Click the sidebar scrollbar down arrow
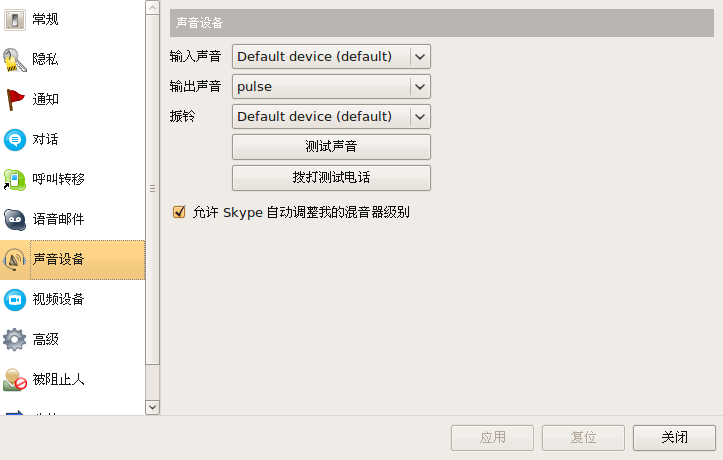 (x=152, y=407)
